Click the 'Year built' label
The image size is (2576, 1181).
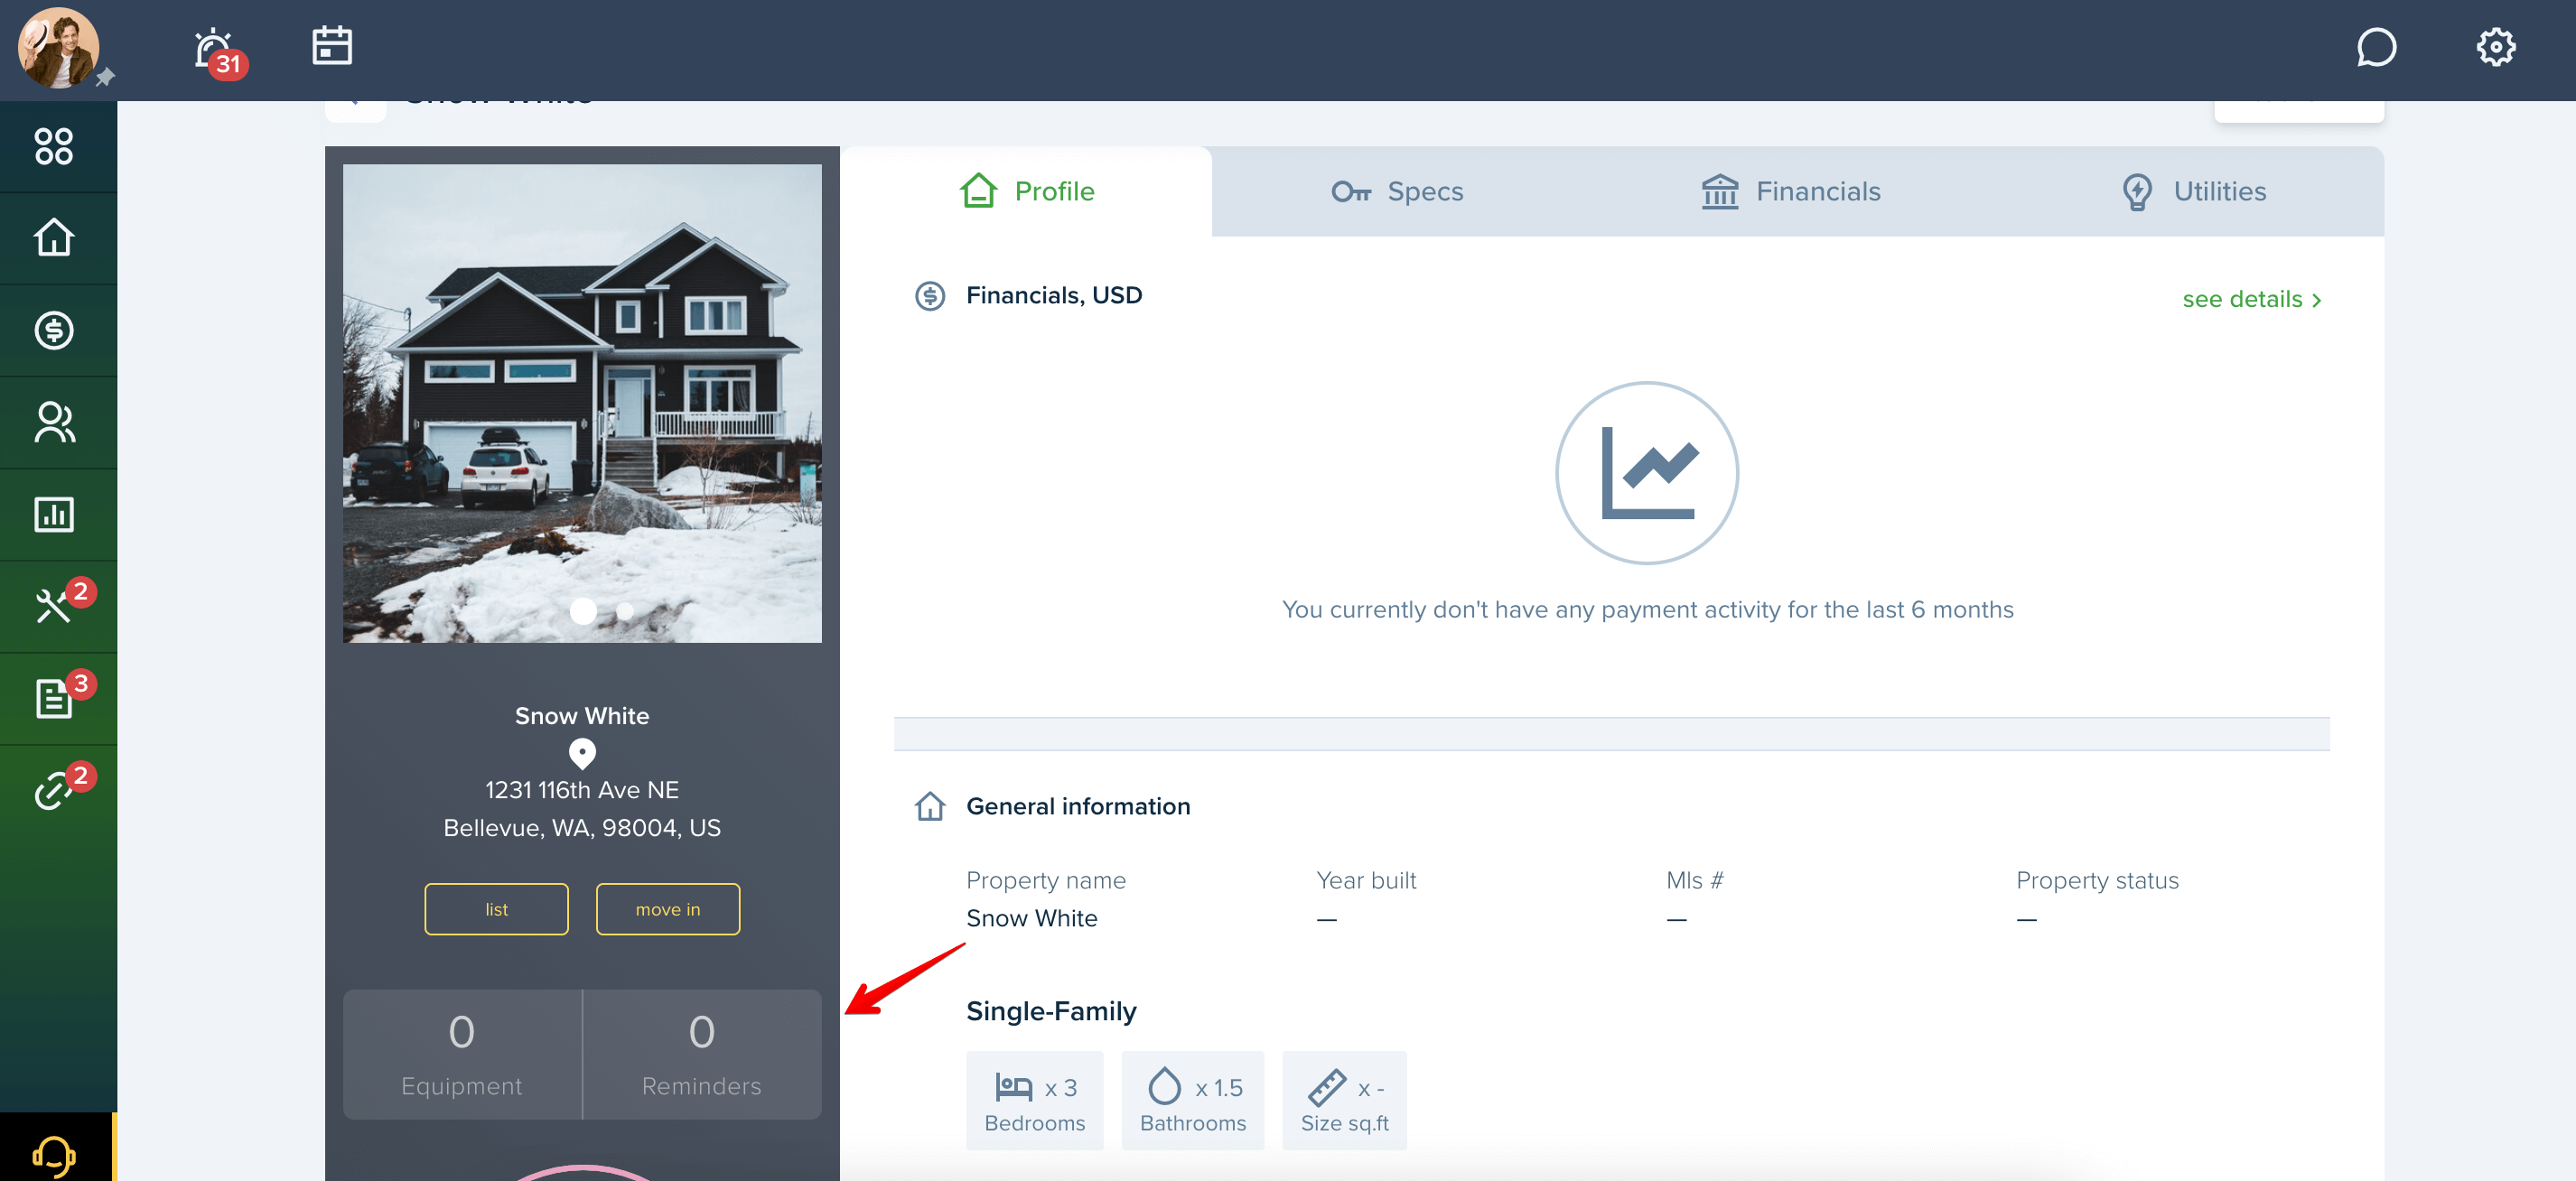(1366, 880)
